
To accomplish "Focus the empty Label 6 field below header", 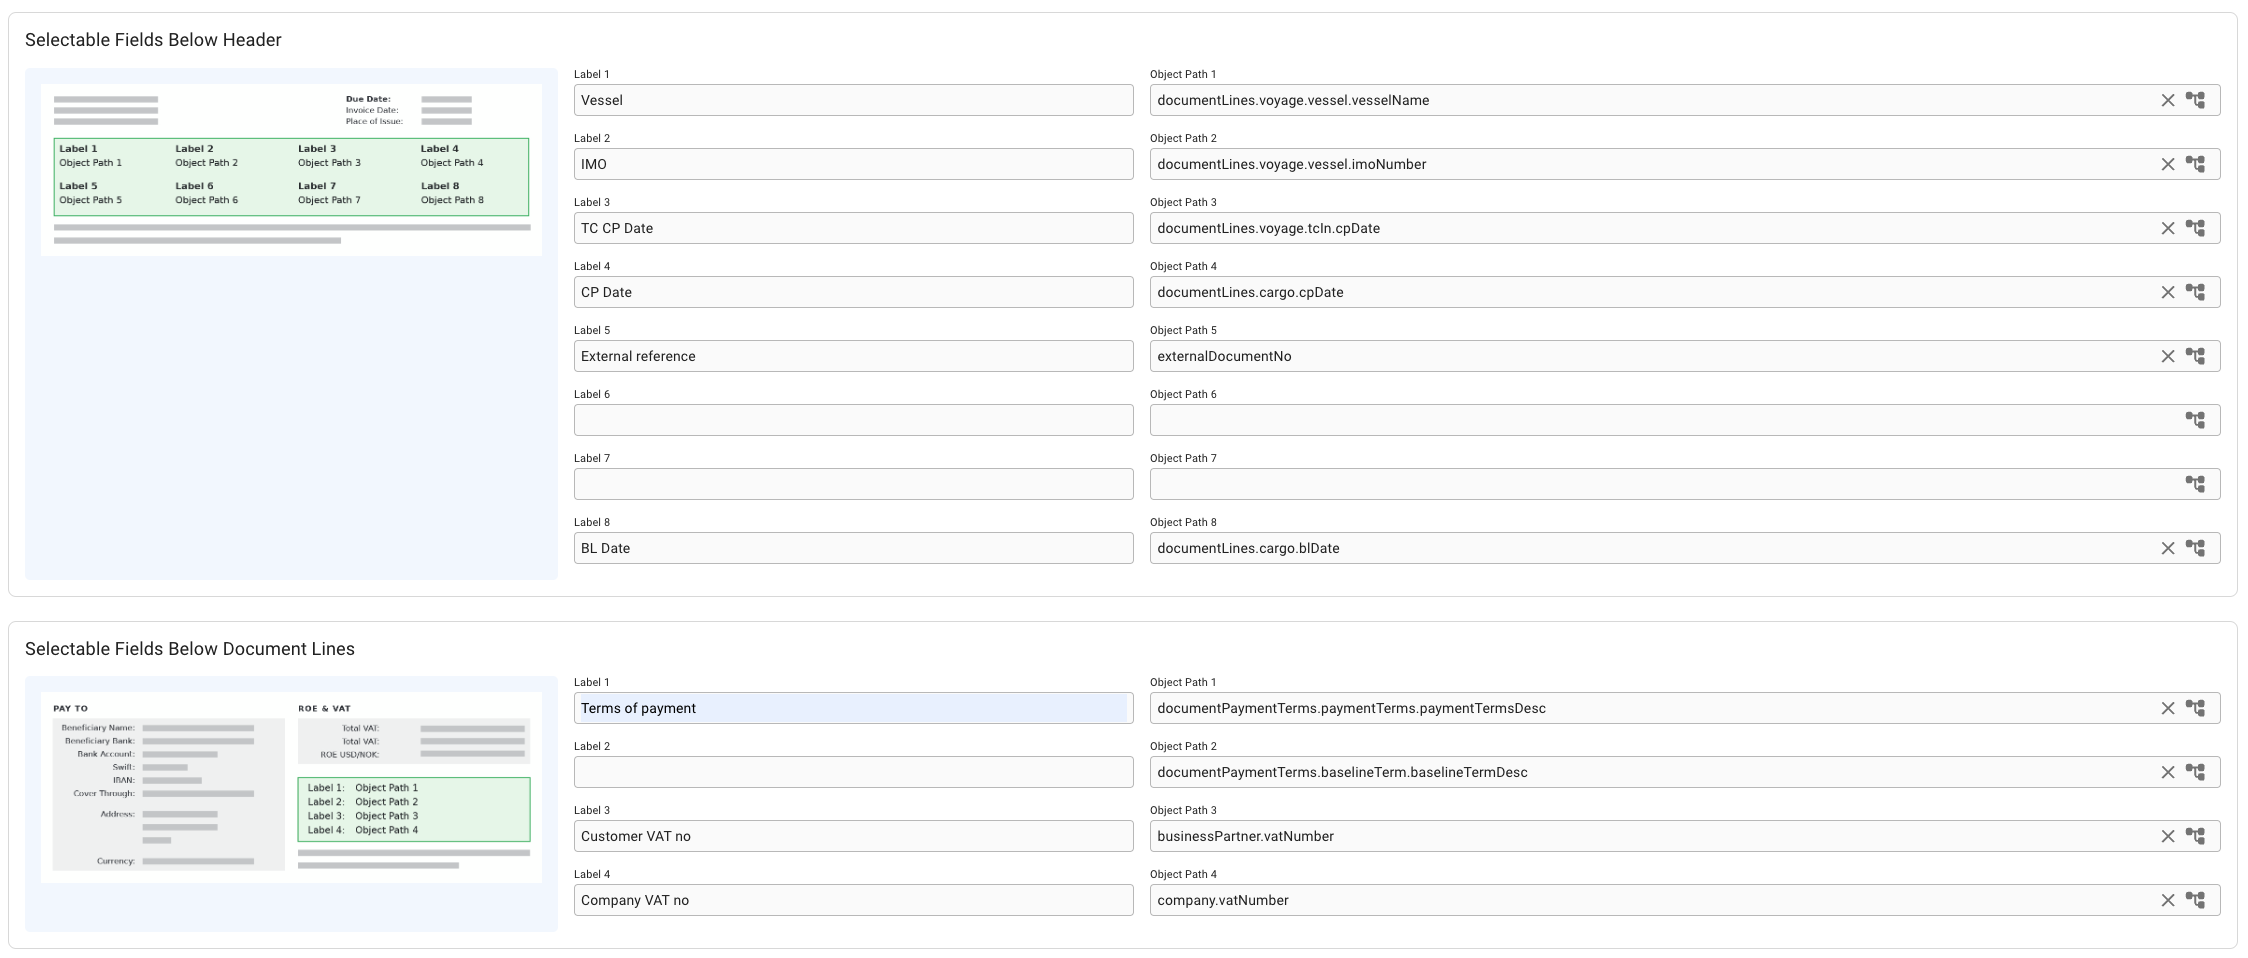I will pyautogui.click(x=852, y=420).
